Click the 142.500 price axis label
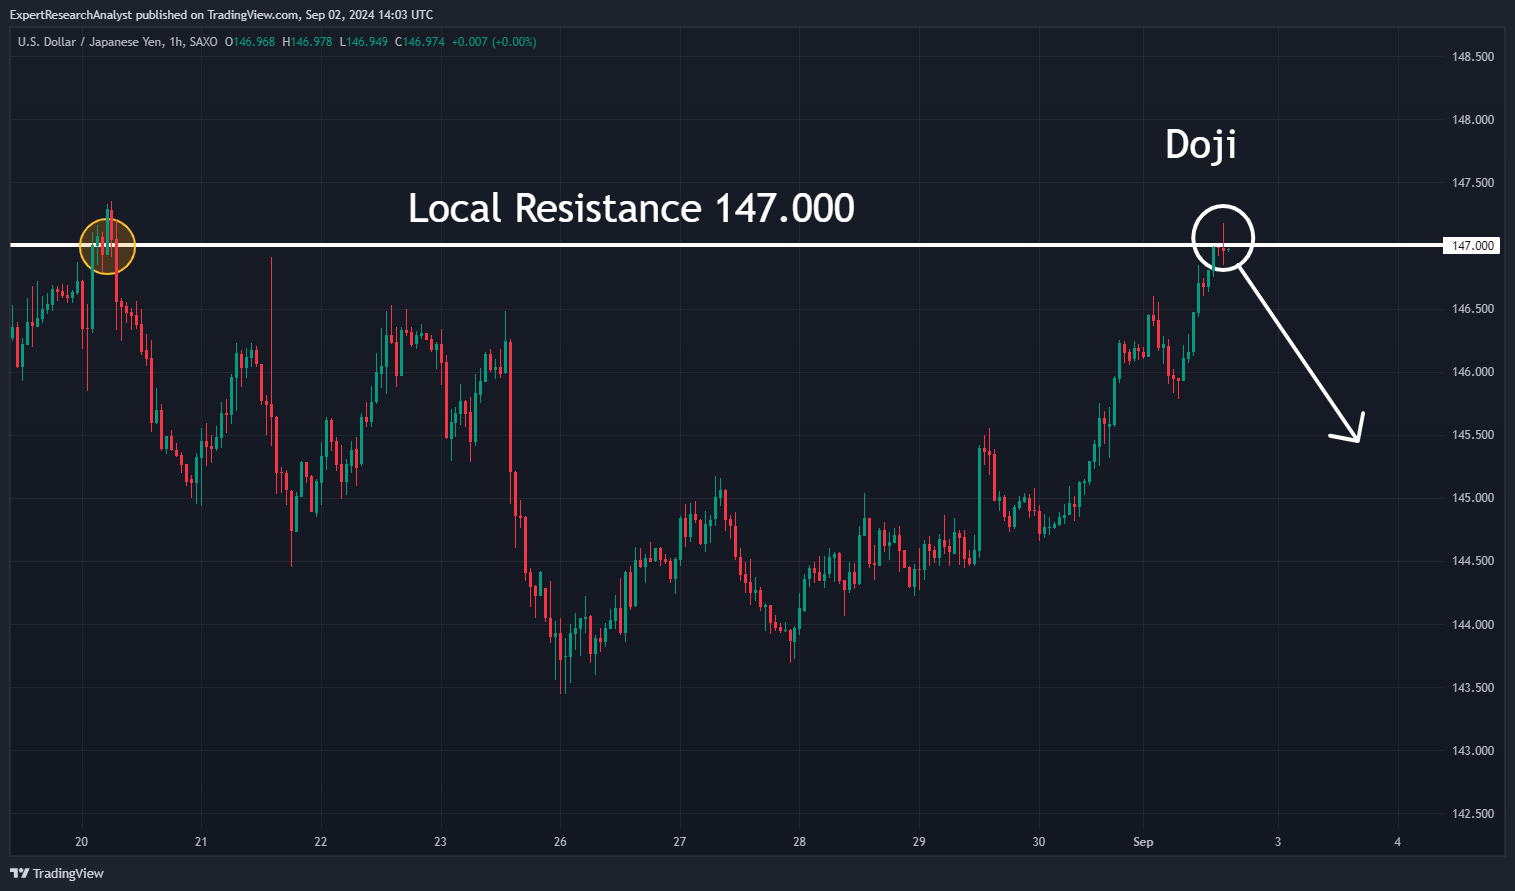This screenshot has height=891, width=1515. [1472, 814]
